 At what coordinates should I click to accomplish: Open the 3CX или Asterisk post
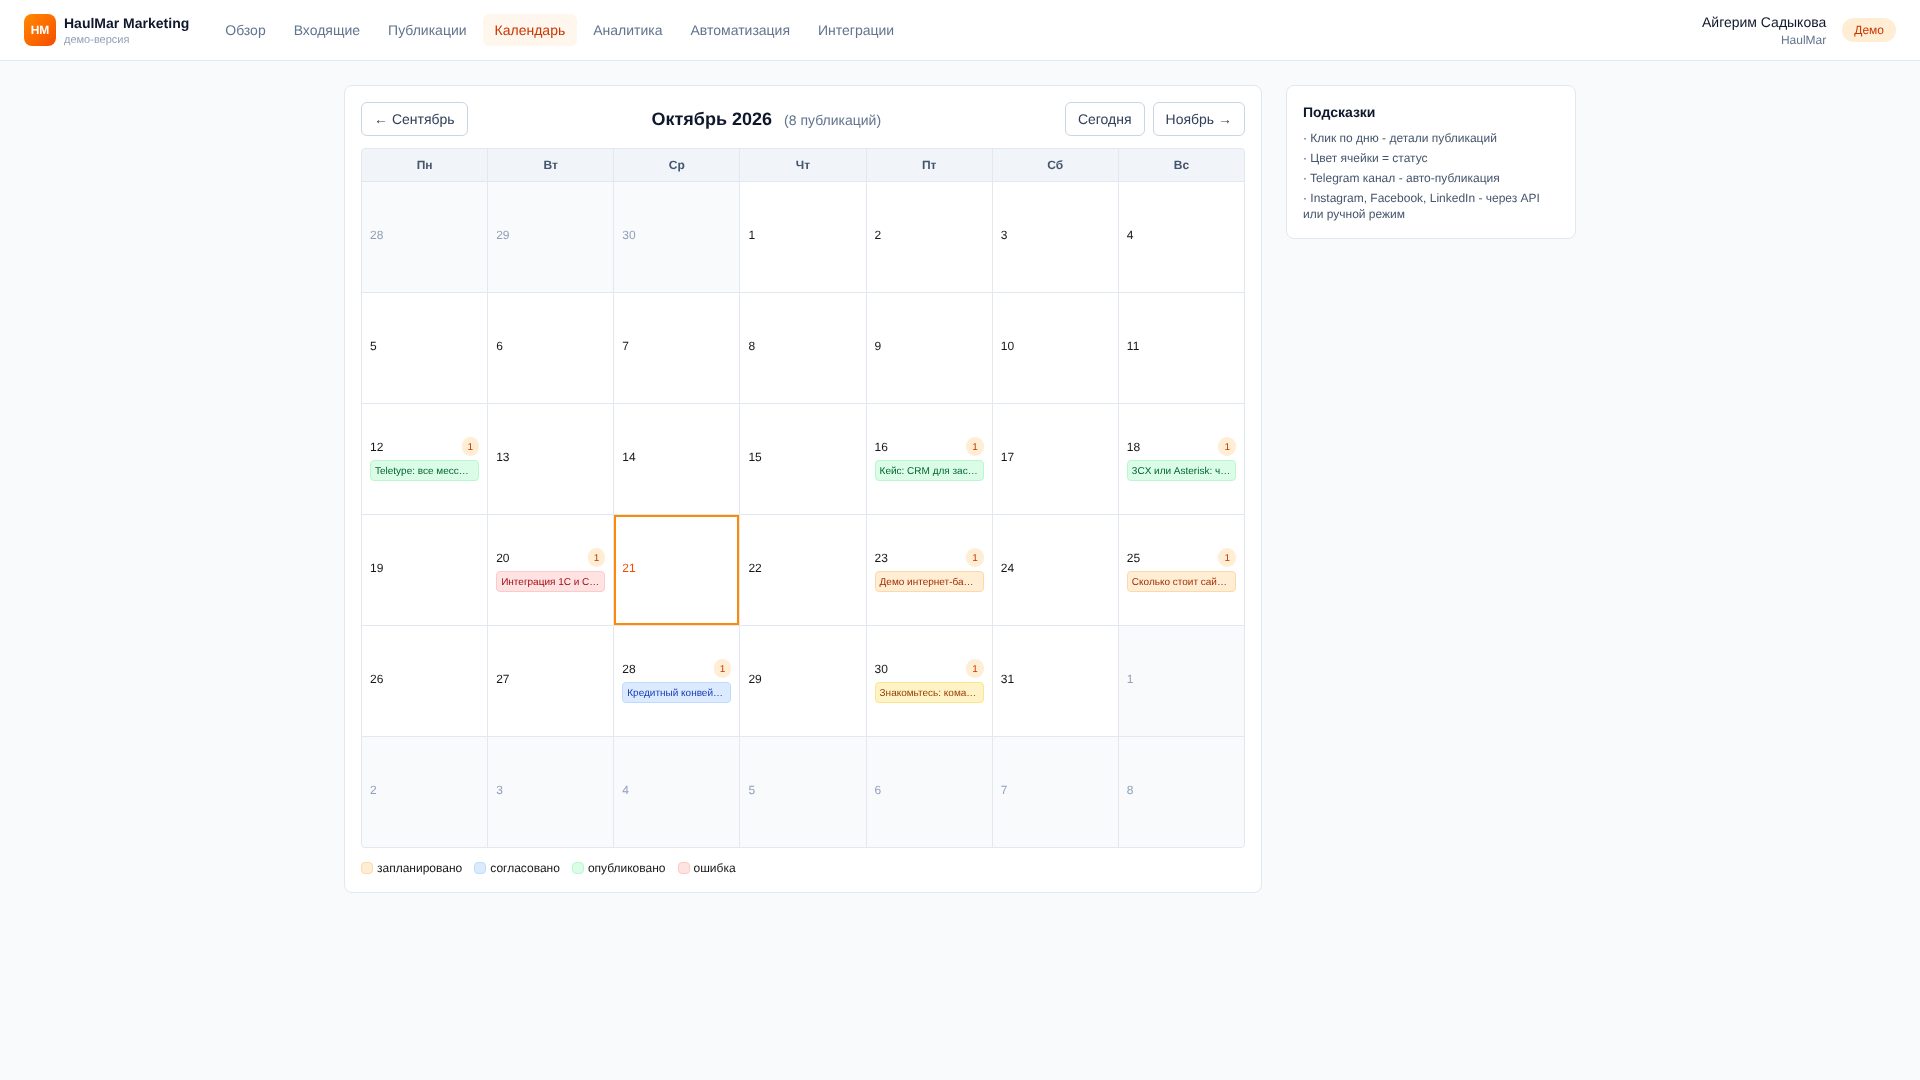(1181, 471)
